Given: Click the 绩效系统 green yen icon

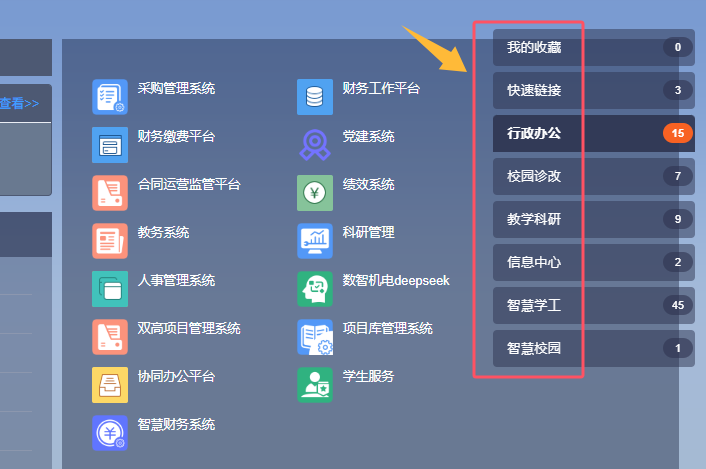Looking at the screenshot, I should [315, 193].
